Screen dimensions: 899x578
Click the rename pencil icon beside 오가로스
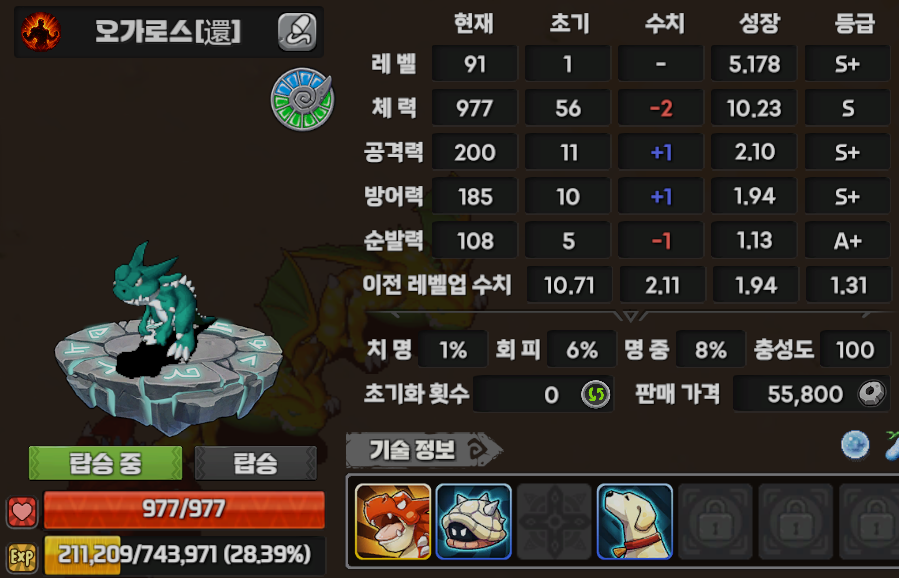297,32
